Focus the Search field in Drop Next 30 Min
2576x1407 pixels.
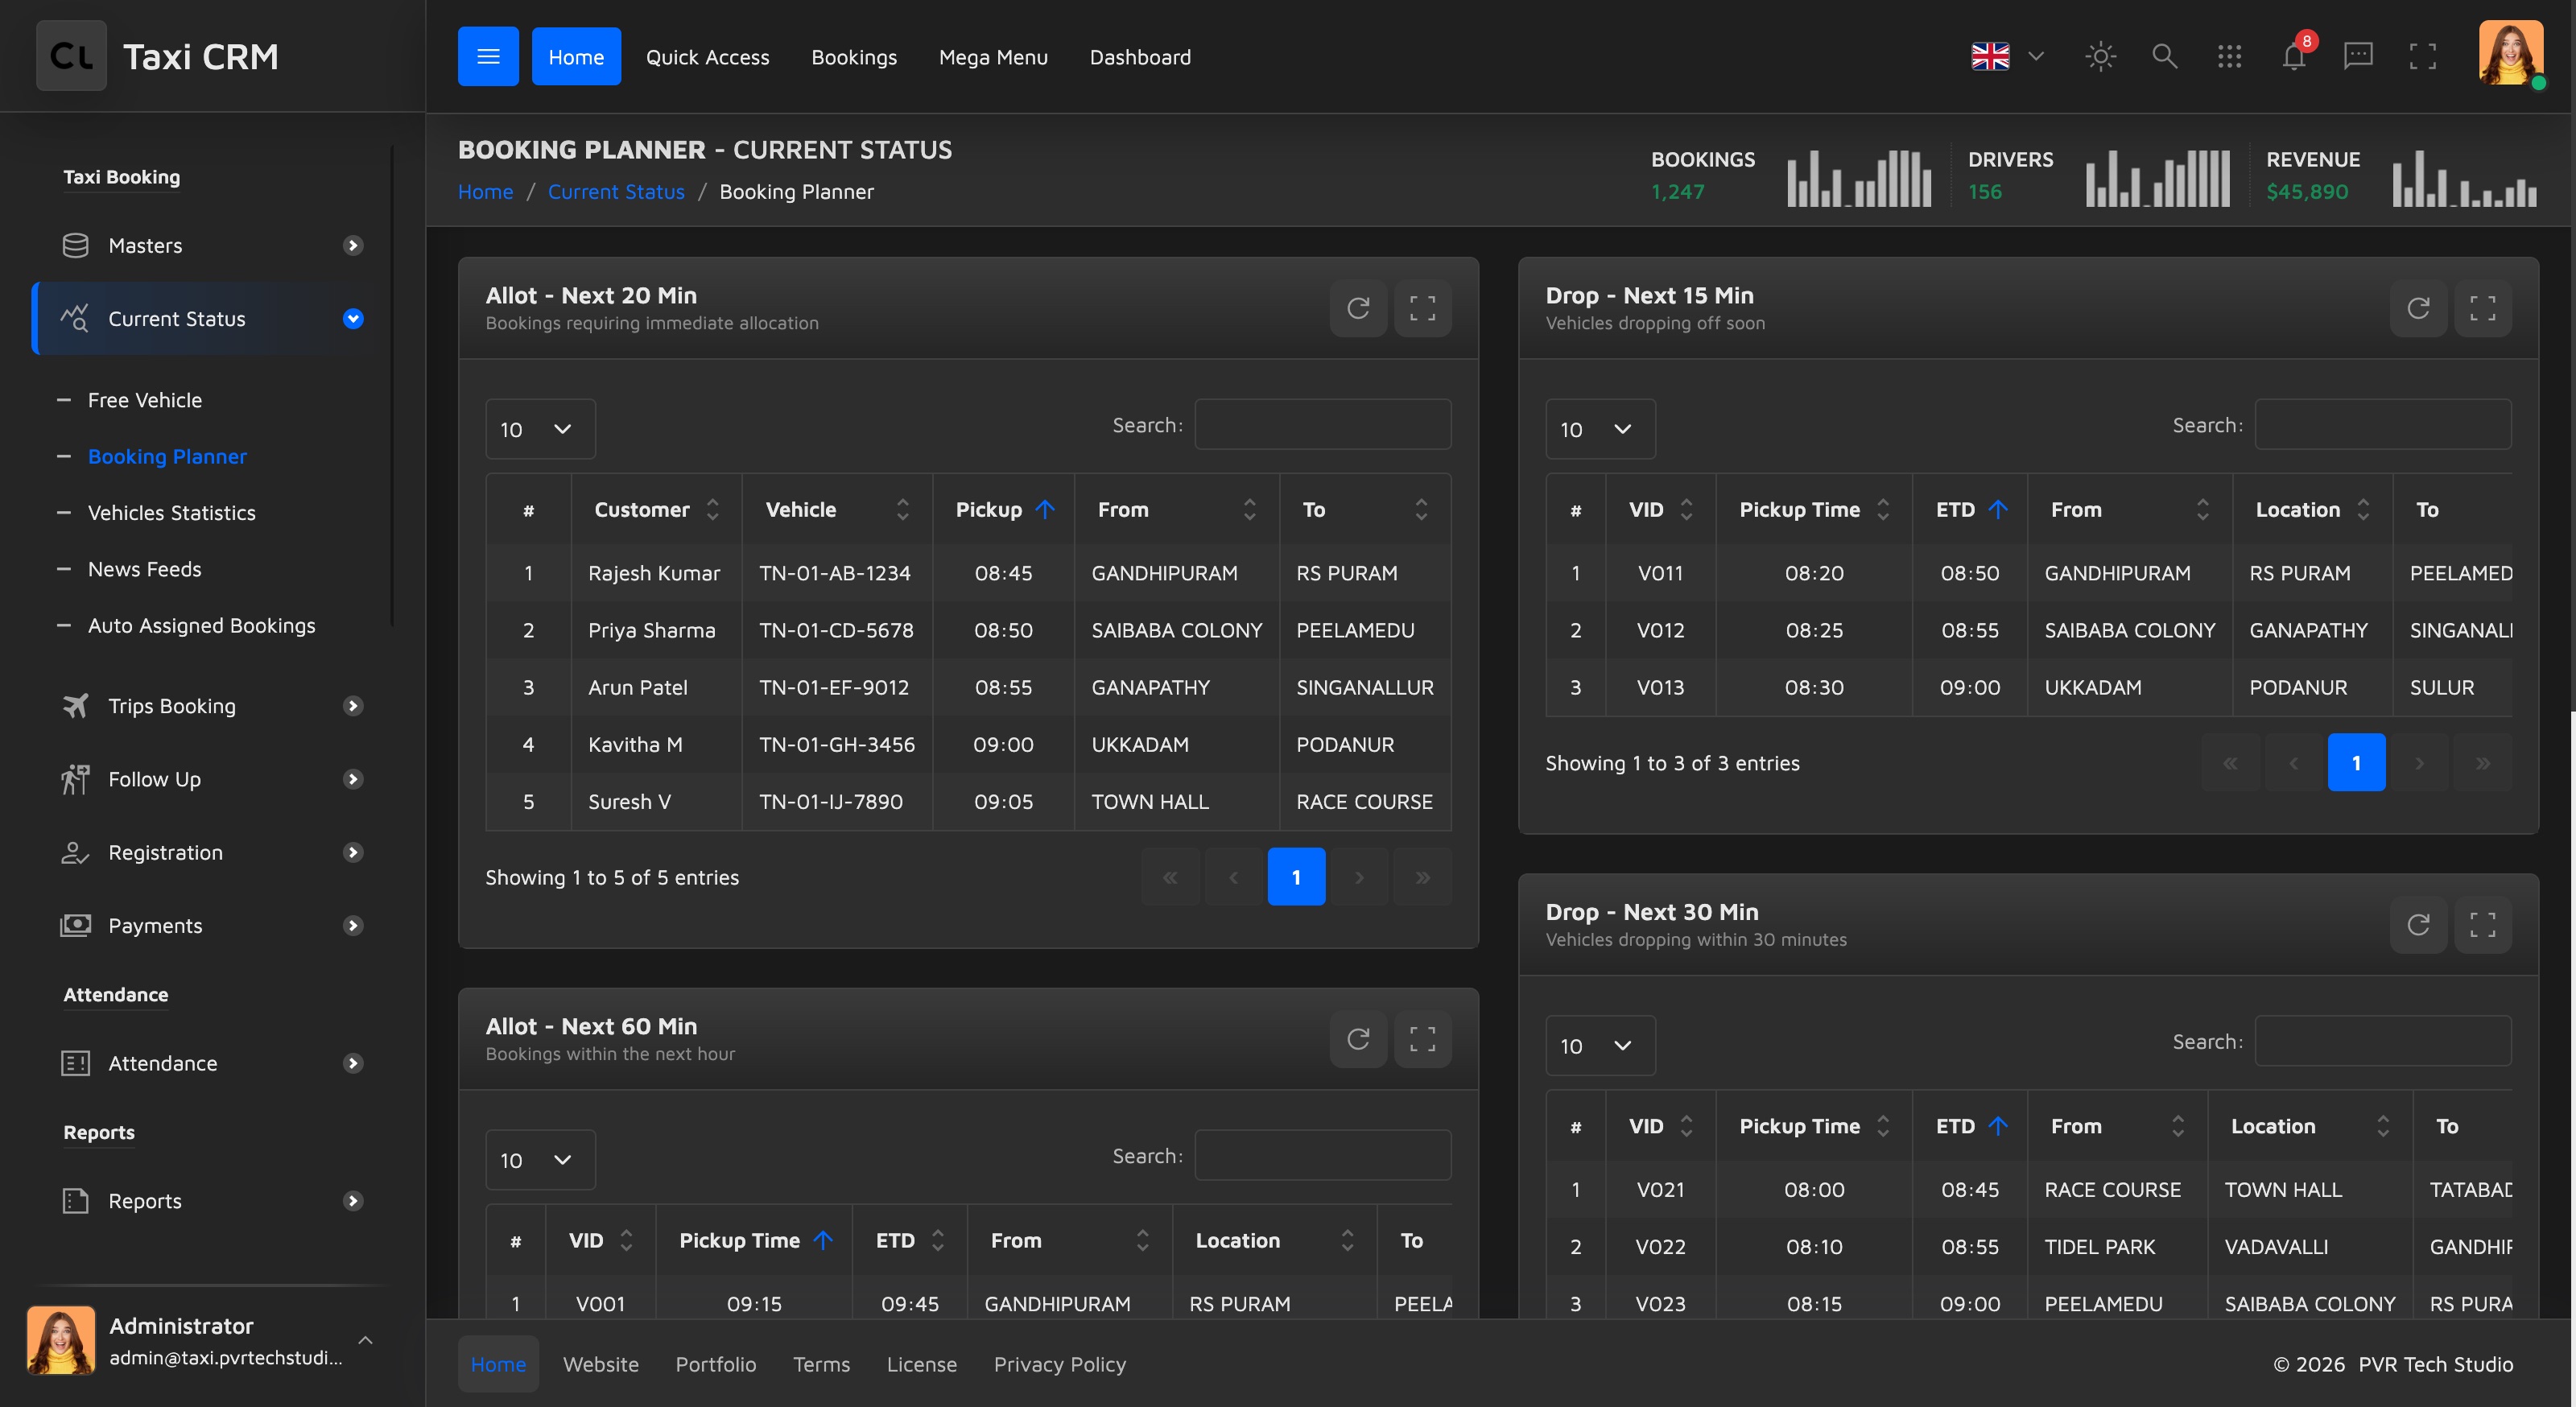coord(2382,1041)
